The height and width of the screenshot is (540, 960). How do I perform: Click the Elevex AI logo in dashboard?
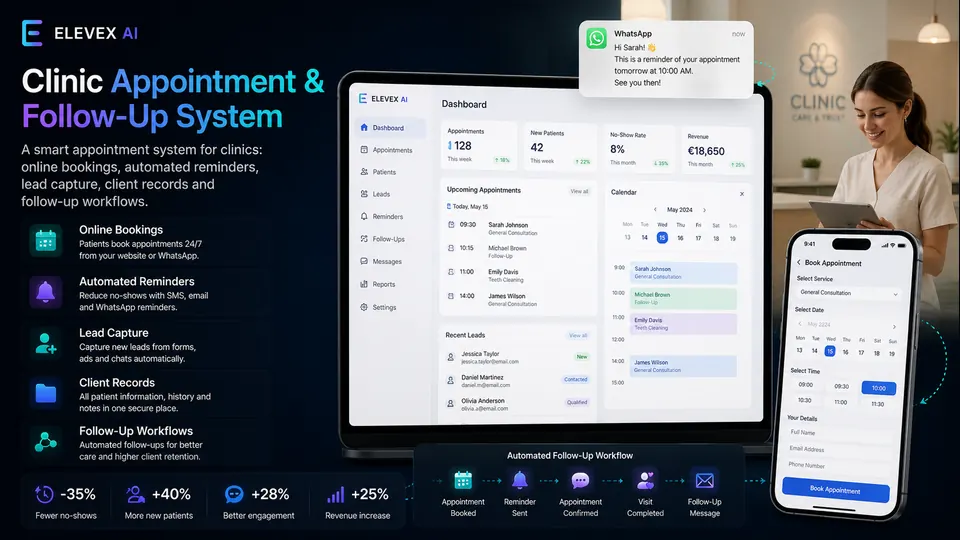pyautogui.click(x=383, y=99)
